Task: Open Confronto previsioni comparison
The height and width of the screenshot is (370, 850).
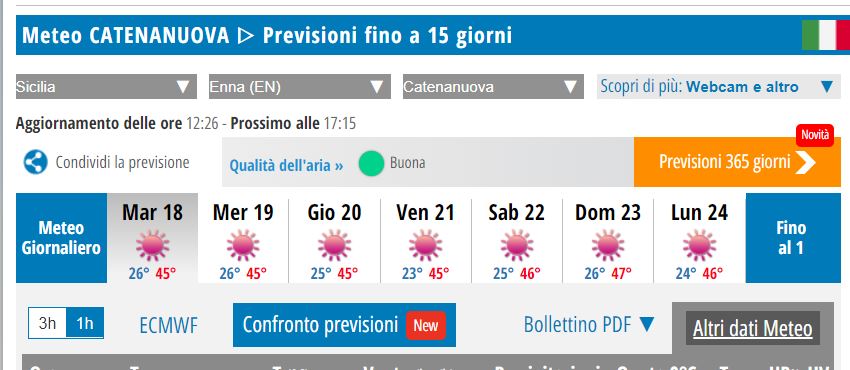Action: (344, 325)
